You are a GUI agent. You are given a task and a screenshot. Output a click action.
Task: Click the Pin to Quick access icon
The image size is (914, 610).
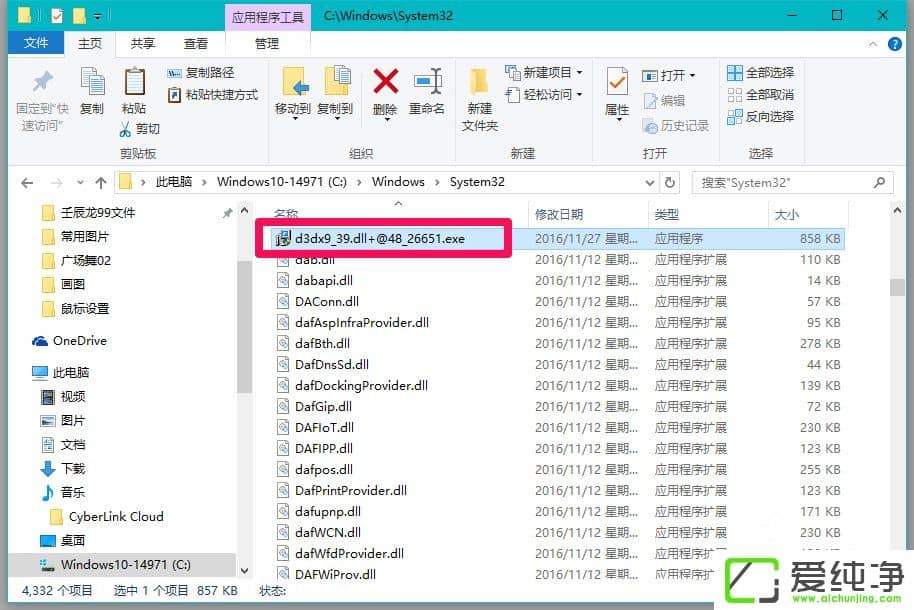42,83
